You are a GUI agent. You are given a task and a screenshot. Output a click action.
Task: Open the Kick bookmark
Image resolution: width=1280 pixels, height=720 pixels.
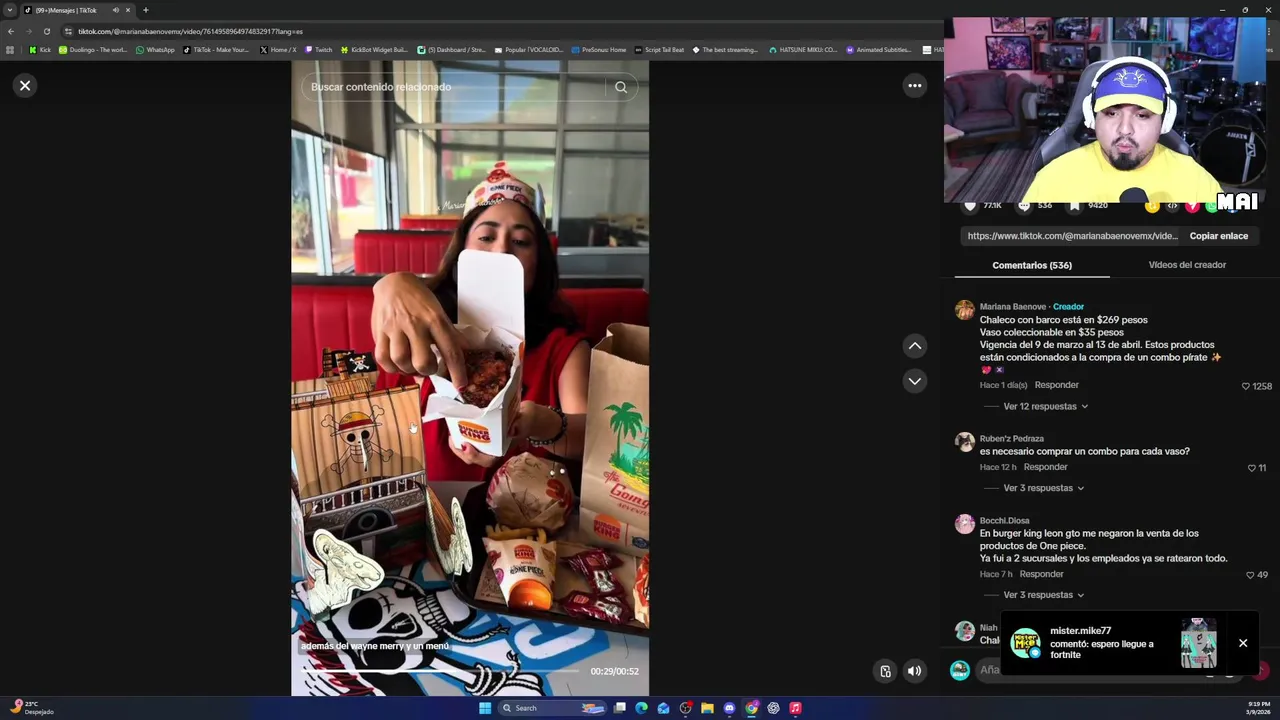click(40, 50)
